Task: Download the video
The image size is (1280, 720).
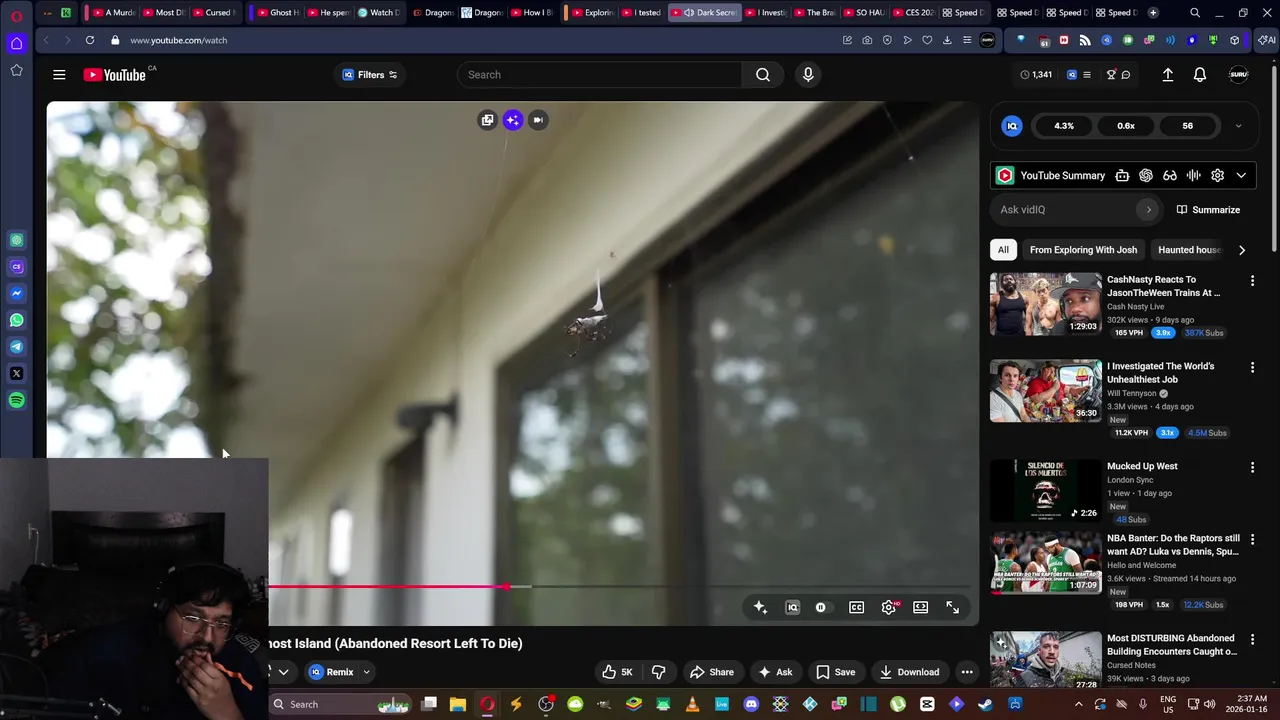Action: coord(909,672)
